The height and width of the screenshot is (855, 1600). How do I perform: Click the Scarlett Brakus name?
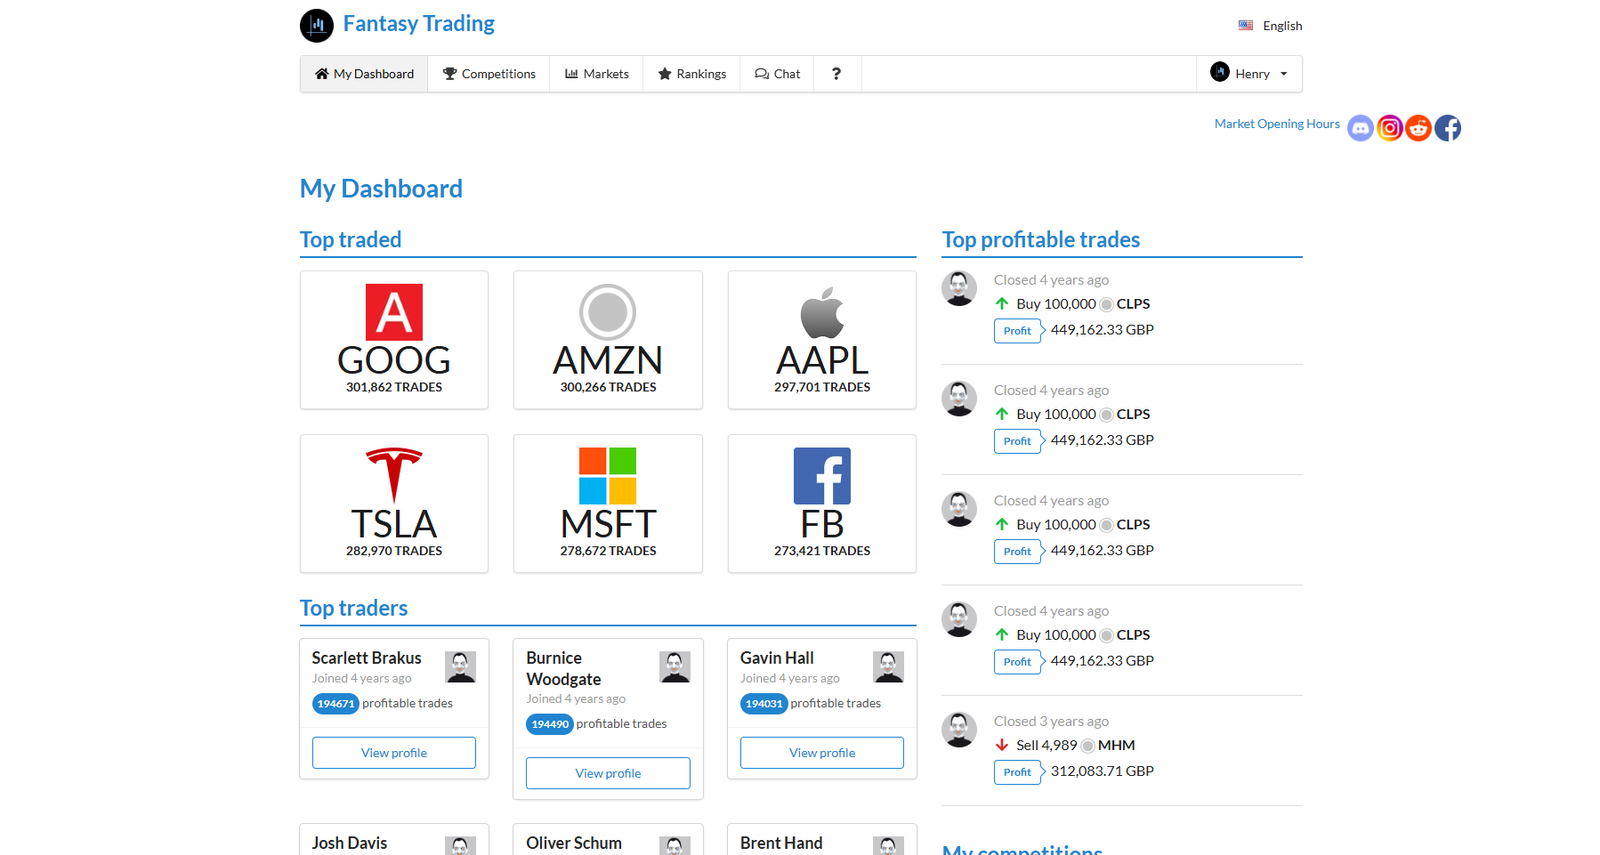coord(366,658)
